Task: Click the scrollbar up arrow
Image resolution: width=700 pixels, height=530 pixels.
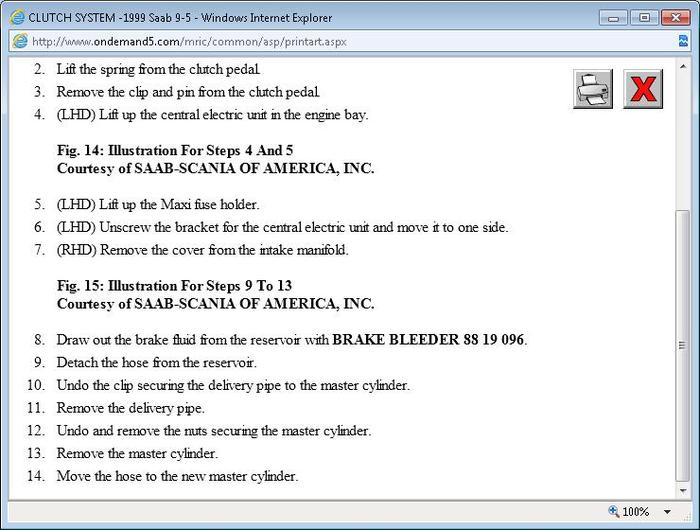Action: [683, 67]
